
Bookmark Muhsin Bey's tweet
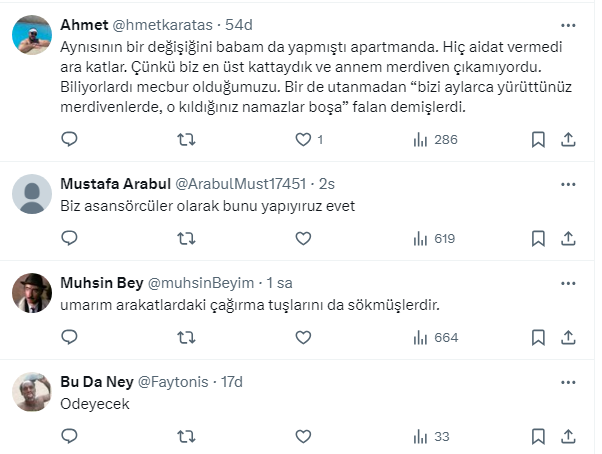coord(538,337)
